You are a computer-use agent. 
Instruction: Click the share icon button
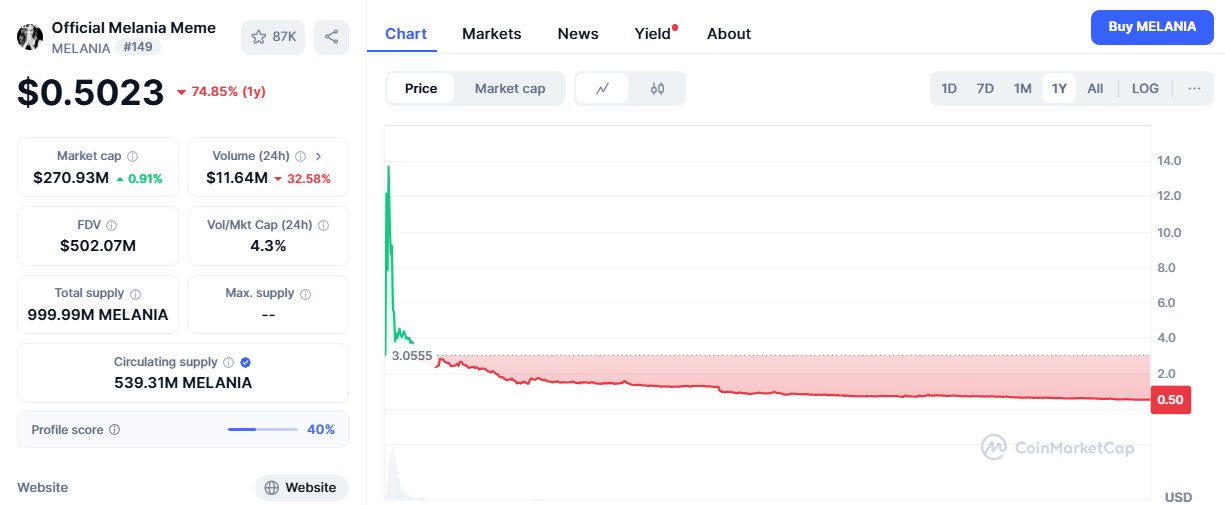(x=331, y=37)
